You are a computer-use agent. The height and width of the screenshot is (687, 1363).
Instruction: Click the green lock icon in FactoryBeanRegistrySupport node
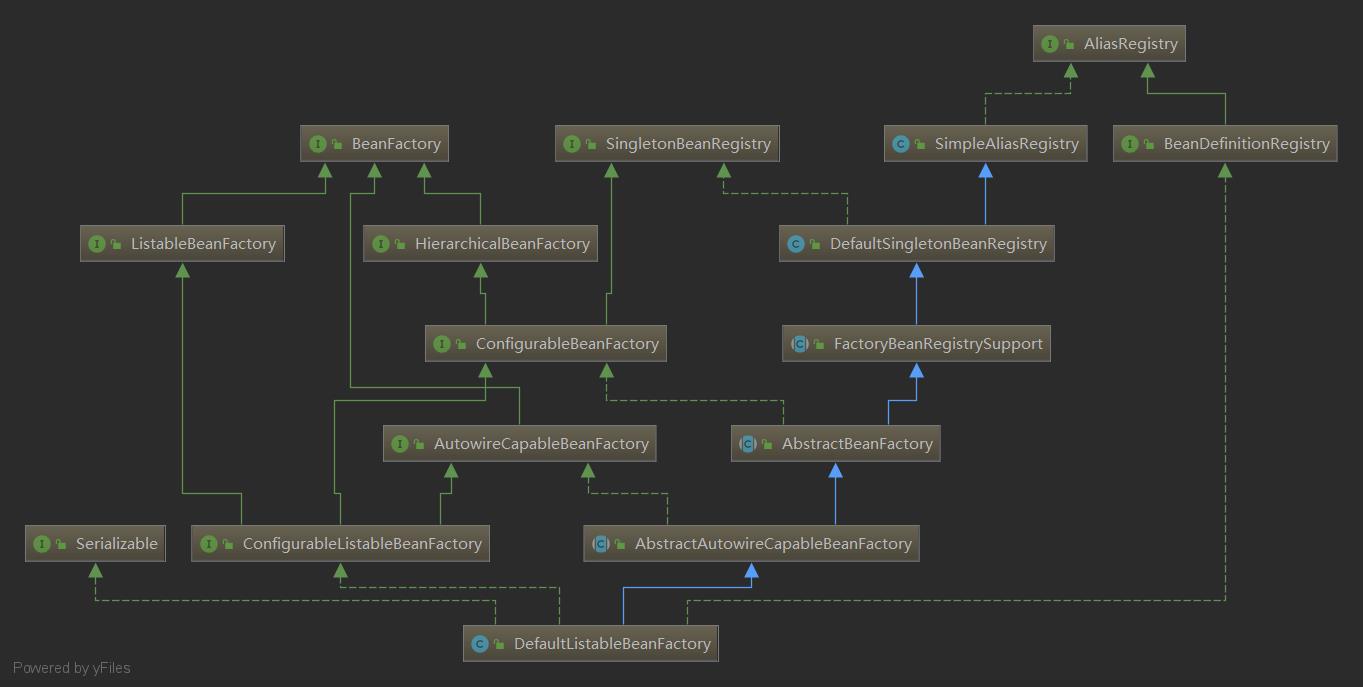click(820, 345)
